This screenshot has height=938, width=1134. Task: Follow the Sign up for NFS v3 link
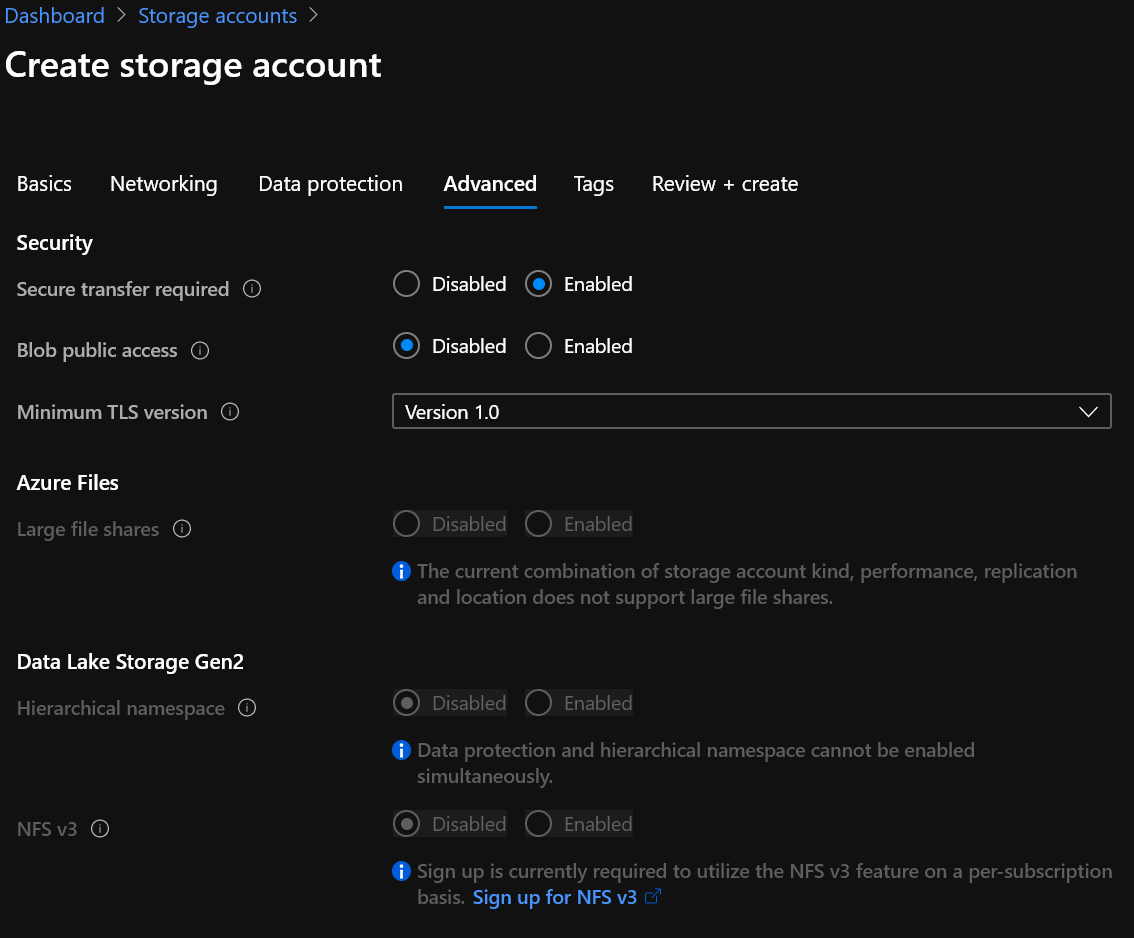[555, 898]
